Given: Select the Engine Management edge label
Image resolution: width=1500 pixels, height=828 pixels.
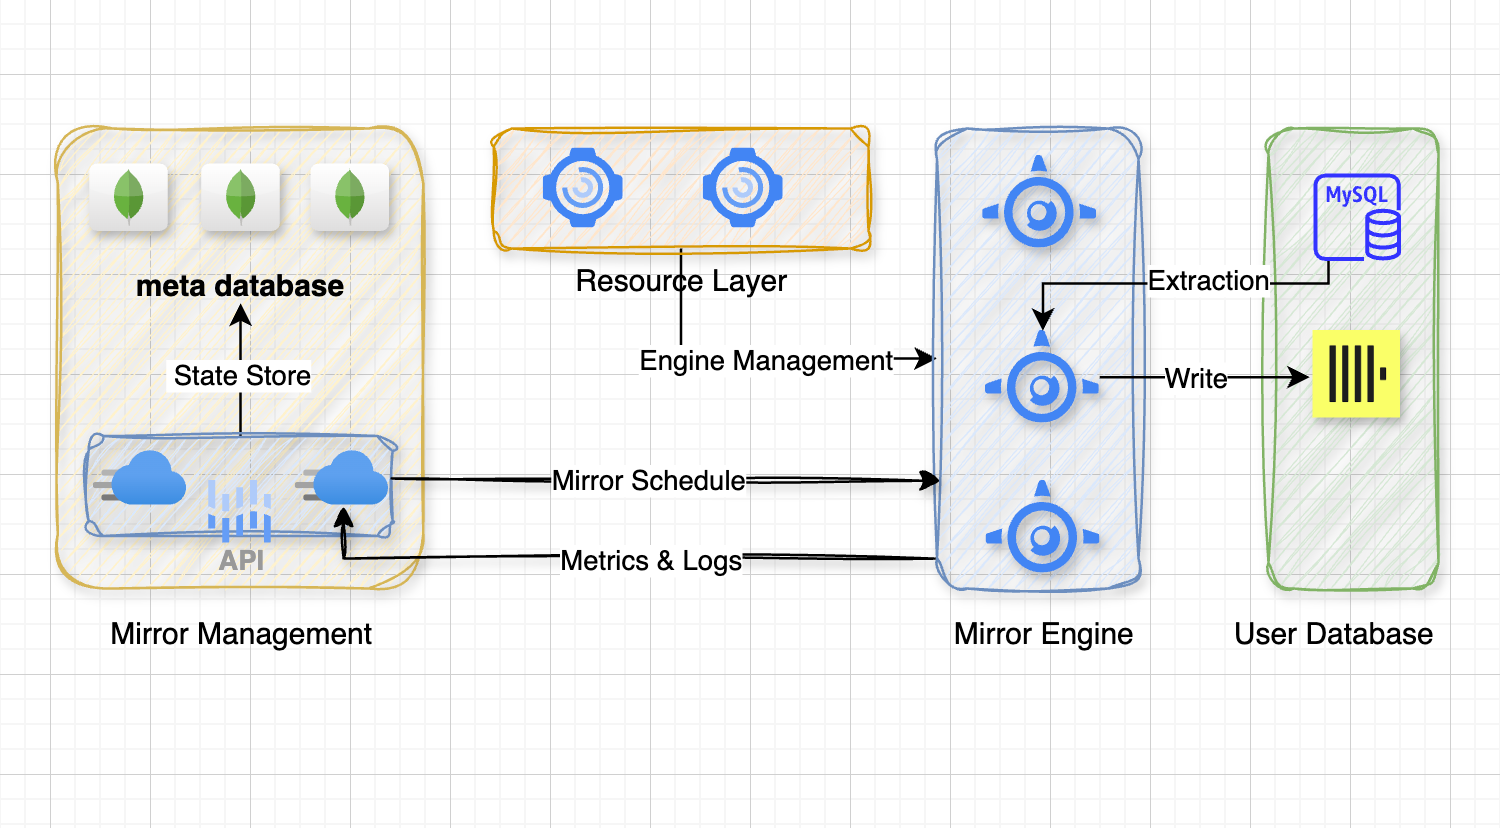Looking at the screenshot, I should (766, 360).
